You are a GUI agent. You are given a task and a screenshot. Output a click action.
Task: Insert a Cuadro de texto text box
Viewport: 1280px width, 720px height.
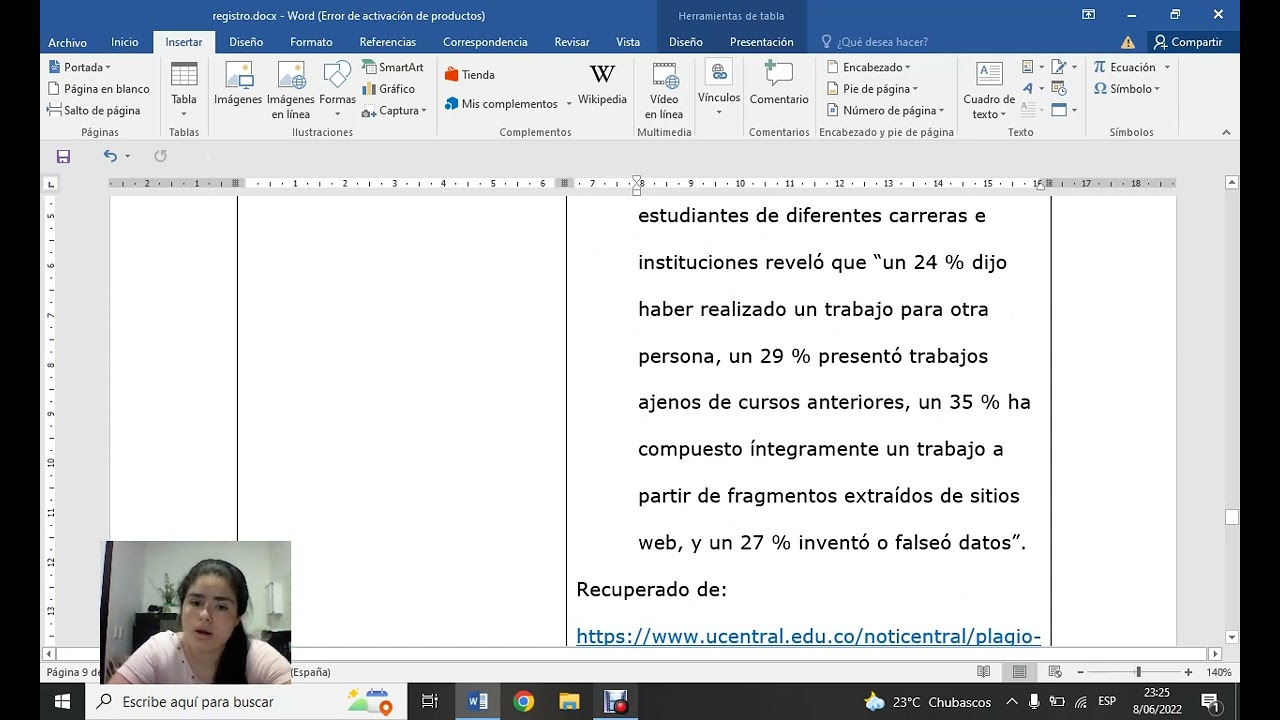pyautogui.click(x=989, y=89)
